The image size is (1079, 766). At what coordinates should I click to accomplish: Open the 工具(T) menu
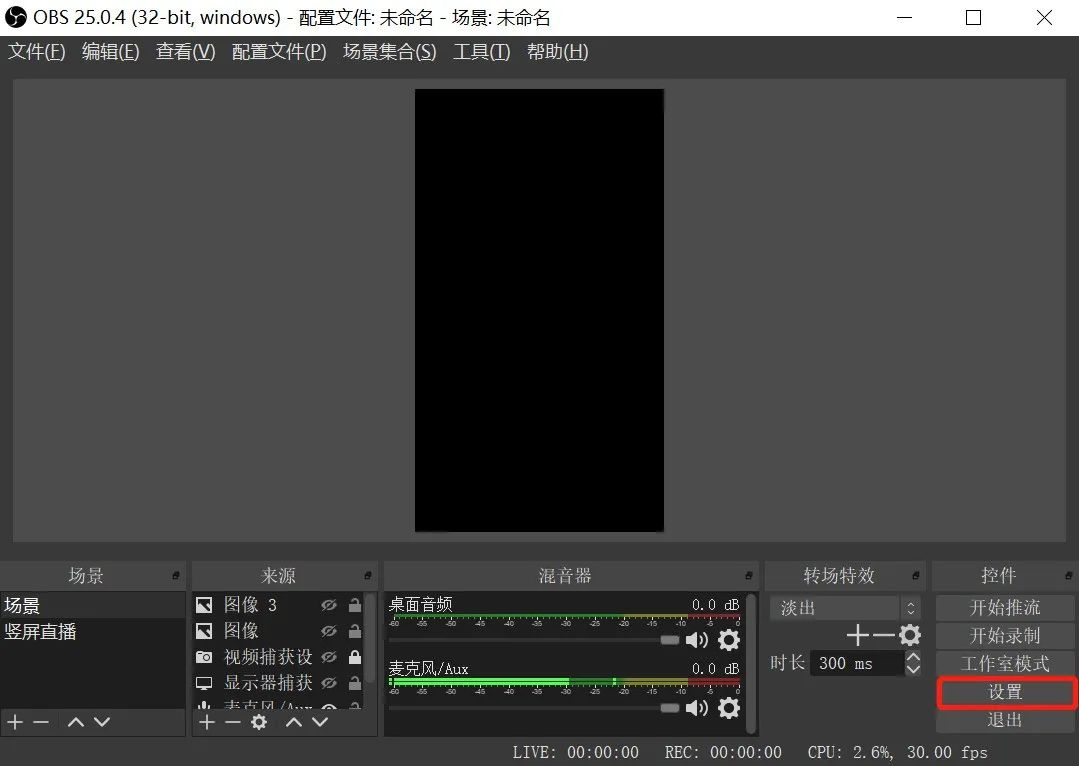pyautogui.click(x=481, y=52)
